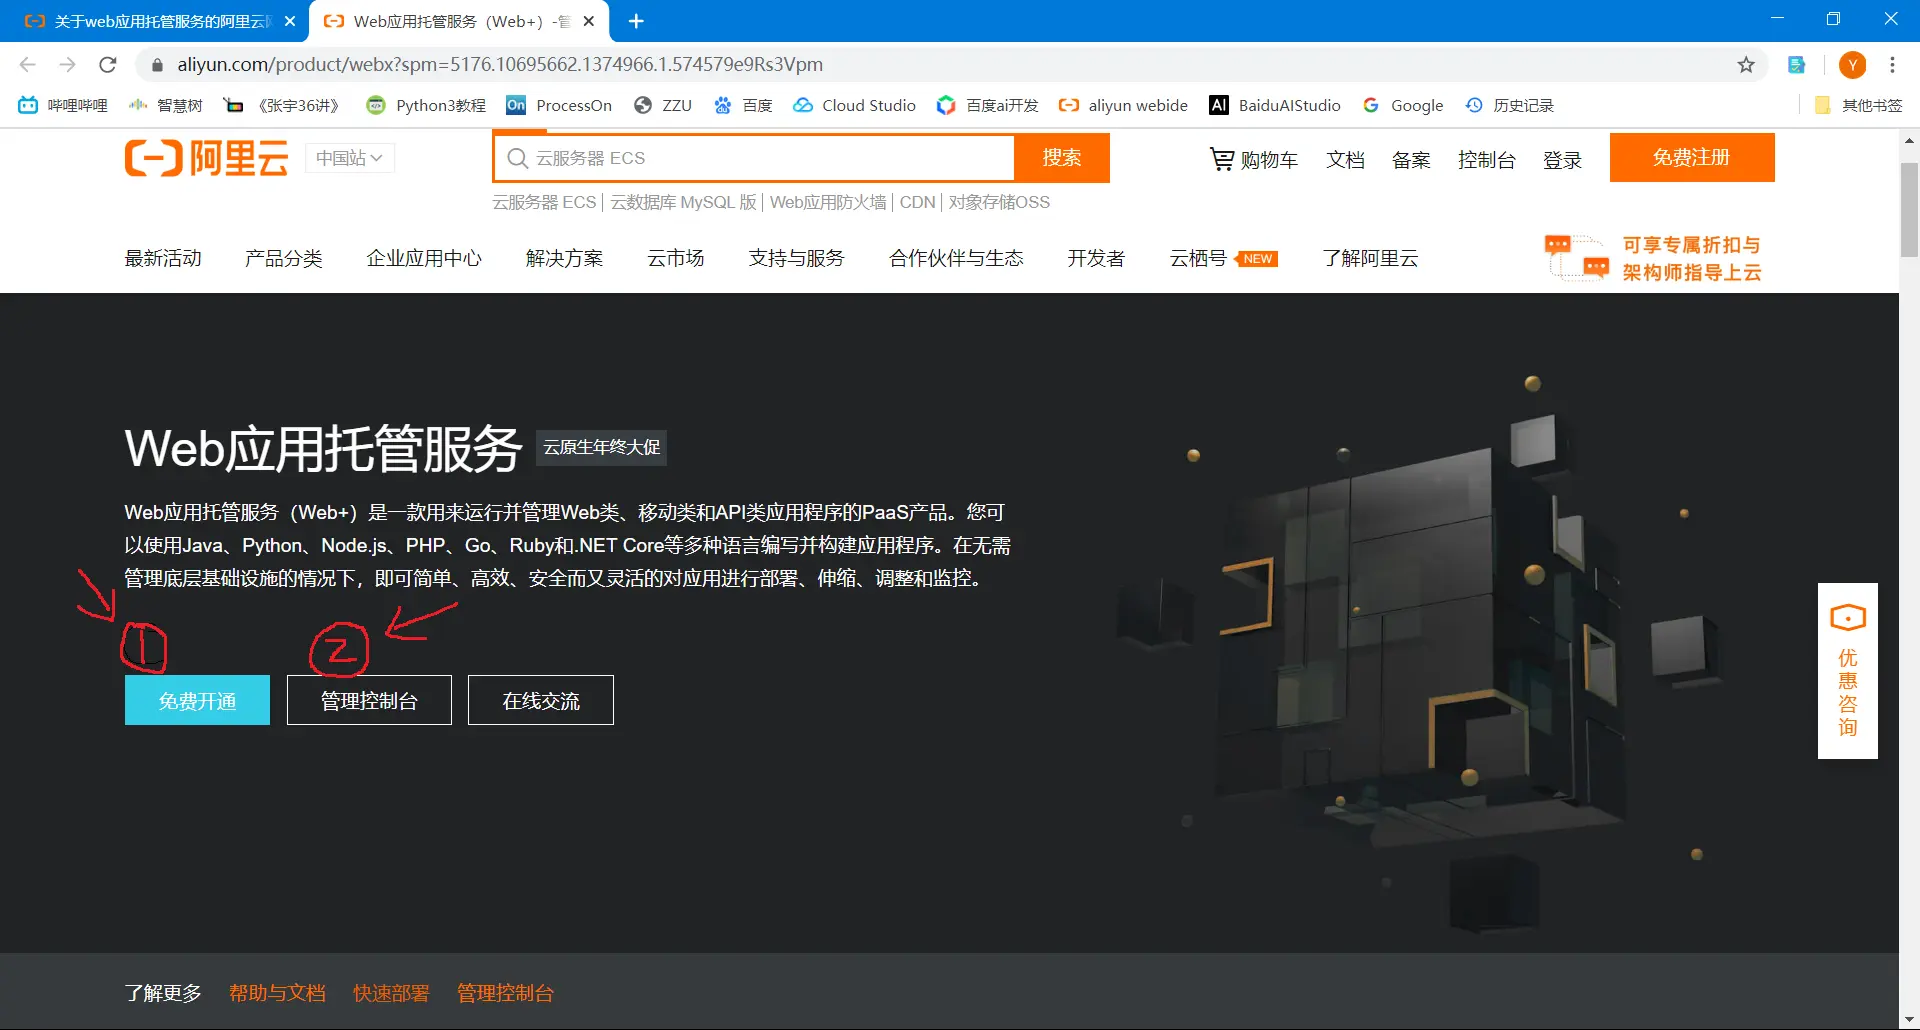
Task: Bookmark this page with the star icon
Action: point(1746,64)
